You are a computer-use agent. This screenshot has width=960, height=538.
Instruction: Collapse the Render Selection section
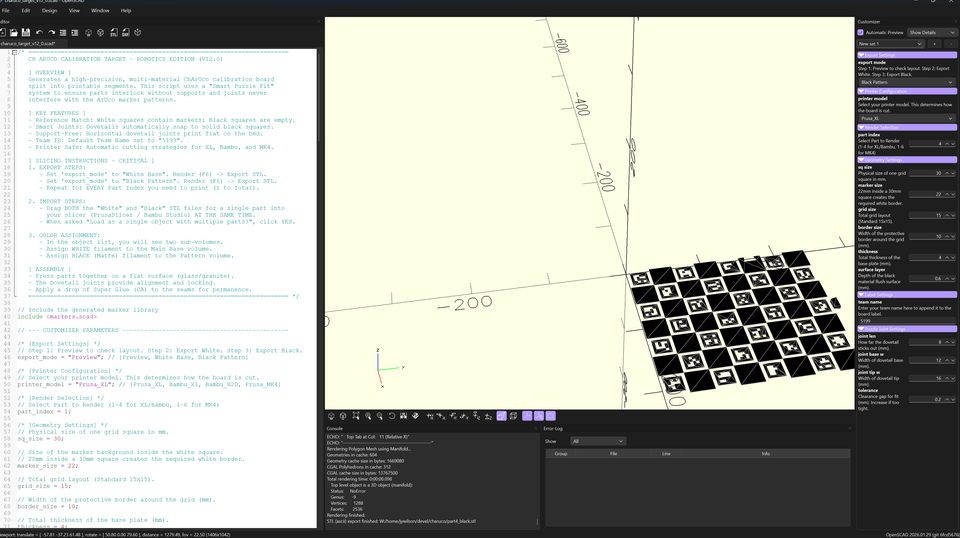pyautogui.click(x=907, y=127)
